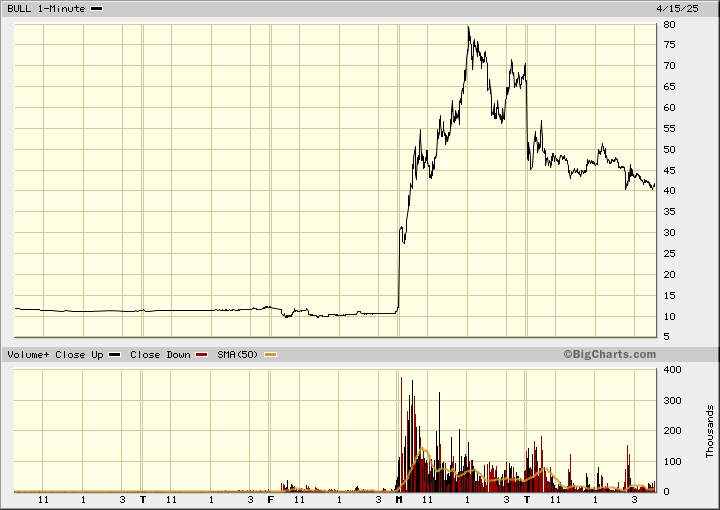Click the black line swatch beside BULL 1-Minute

click(x=97, y=9)
